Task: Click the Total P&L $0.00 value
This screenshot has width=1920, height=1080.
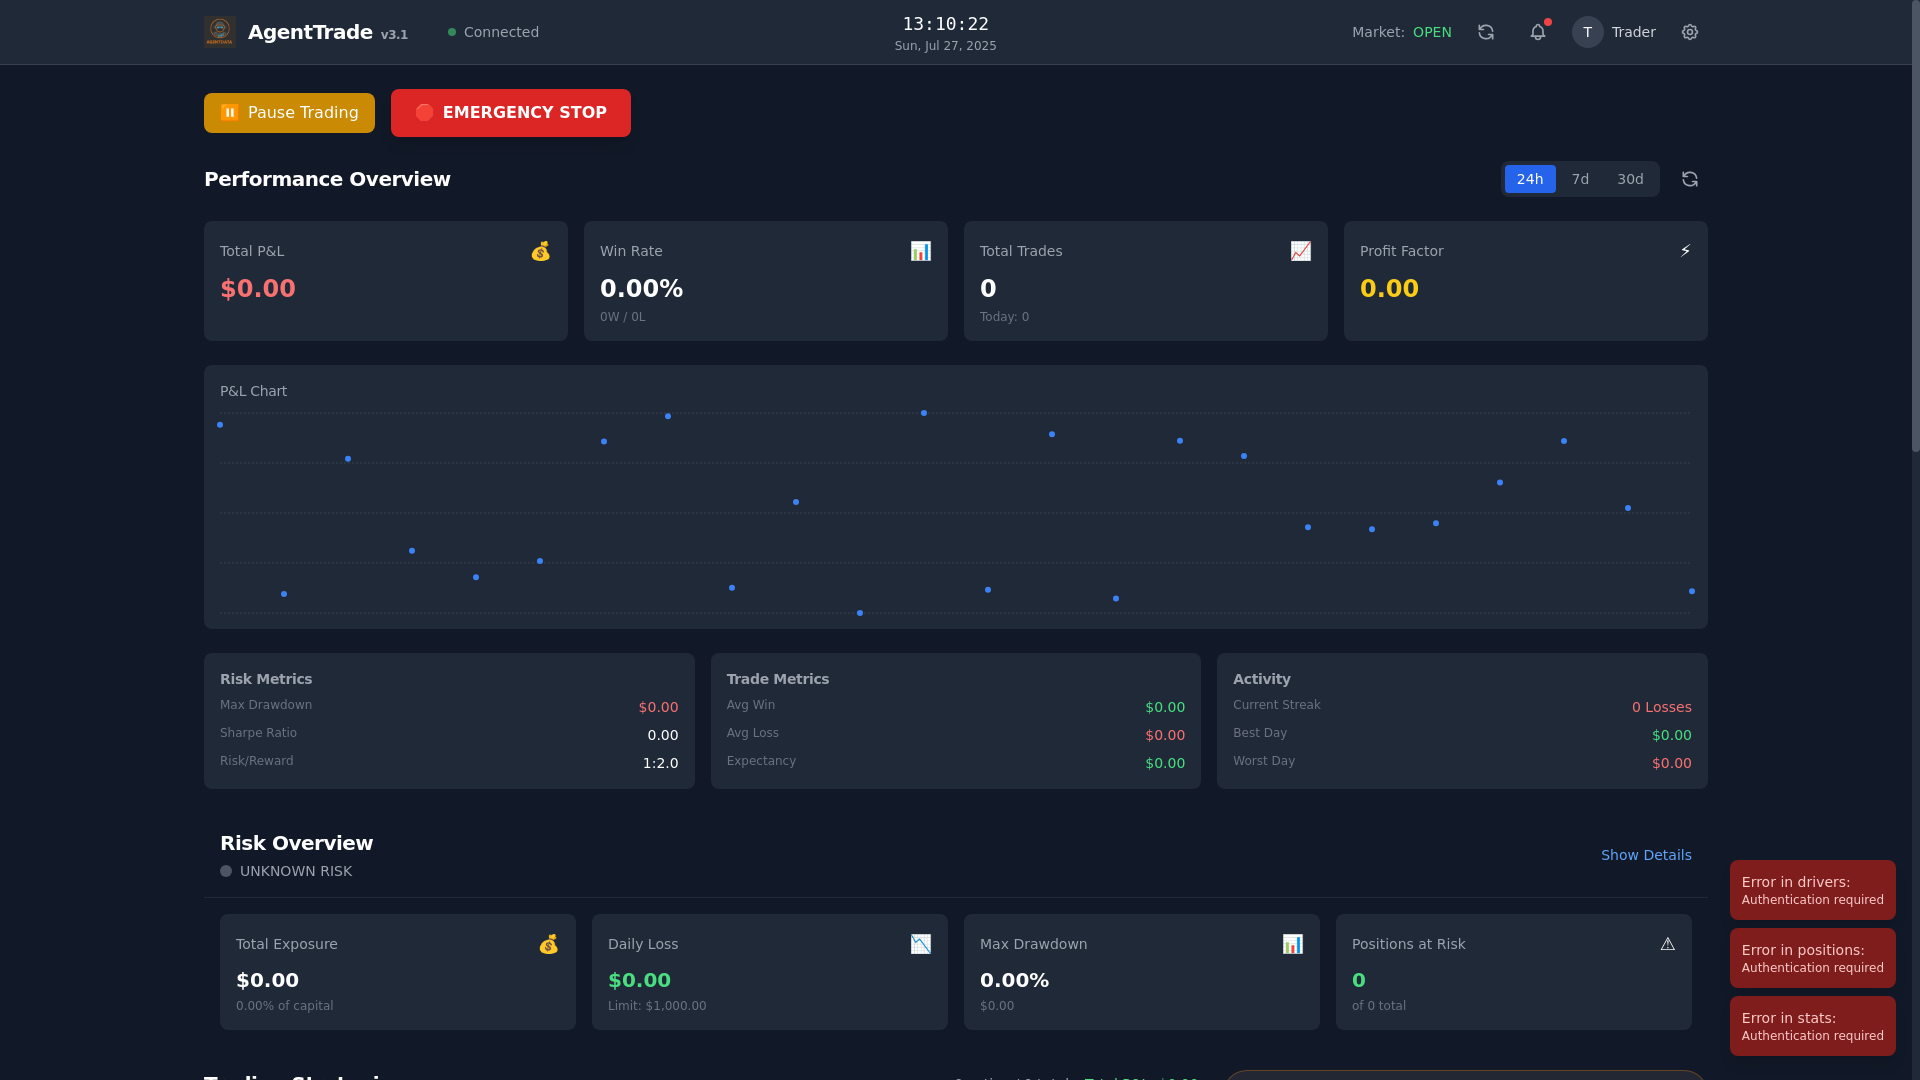Action: tap(258, 289)
